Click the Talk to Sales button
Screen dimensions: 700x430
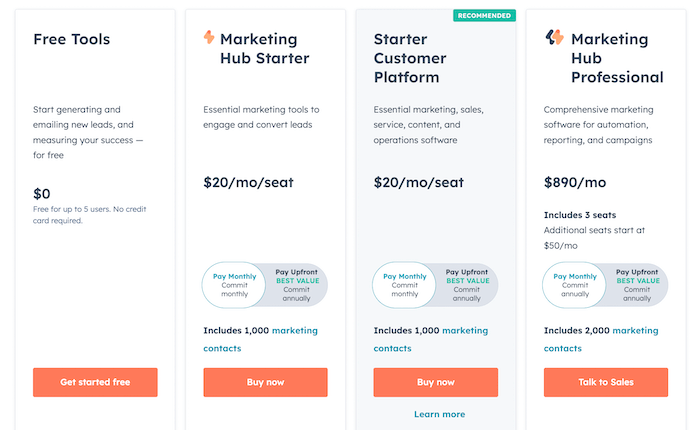[606, 382]
